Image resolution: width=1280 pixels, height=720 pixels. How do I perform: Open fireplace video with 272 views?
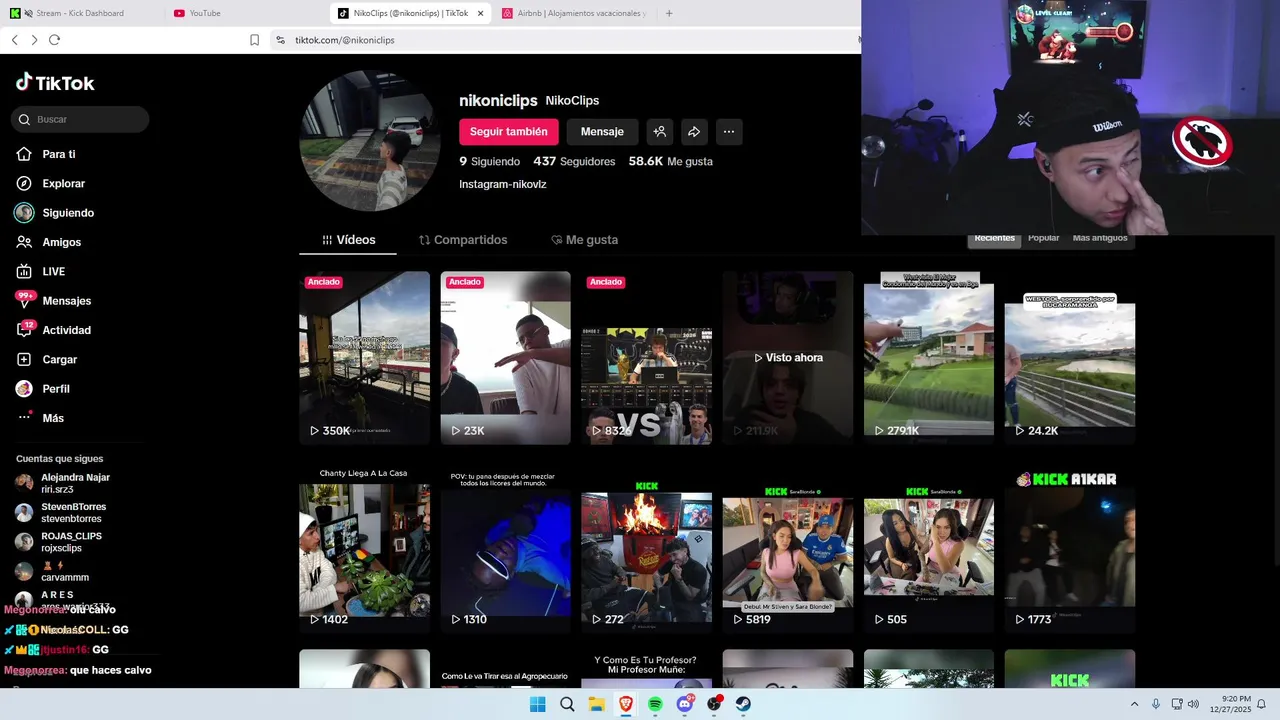[647, 547]
